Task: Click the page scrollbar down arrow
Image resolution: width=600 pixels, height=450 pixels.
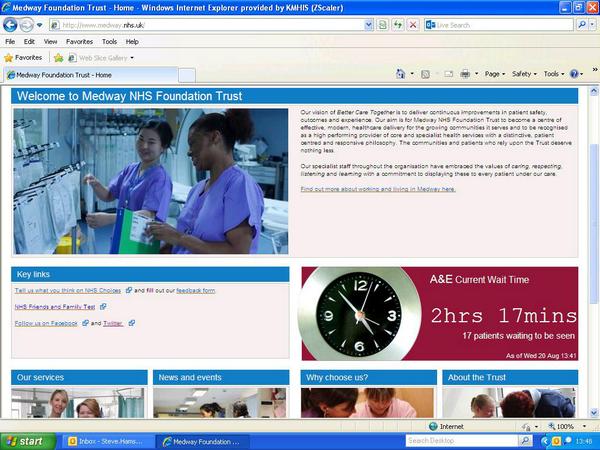Action: [x=594, y=413]
